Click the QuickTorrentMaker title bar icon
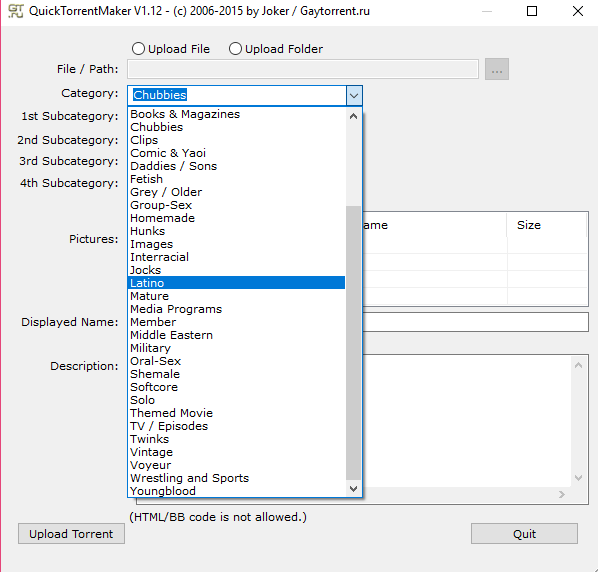The height and width of the screenshot is (572, 598). click(x=16, y=11)
